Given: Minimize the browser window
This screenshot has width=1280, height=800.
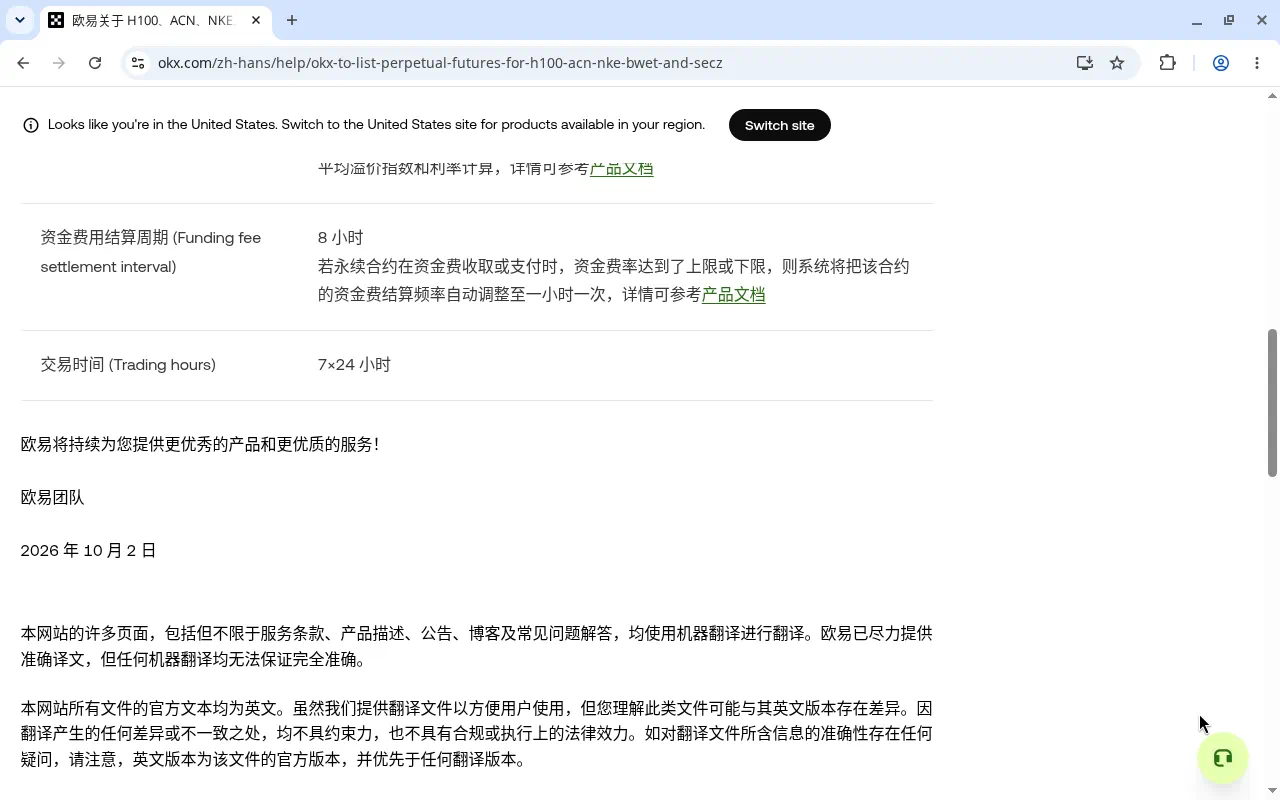Looking at the screenshot, I should [1197, 20].
